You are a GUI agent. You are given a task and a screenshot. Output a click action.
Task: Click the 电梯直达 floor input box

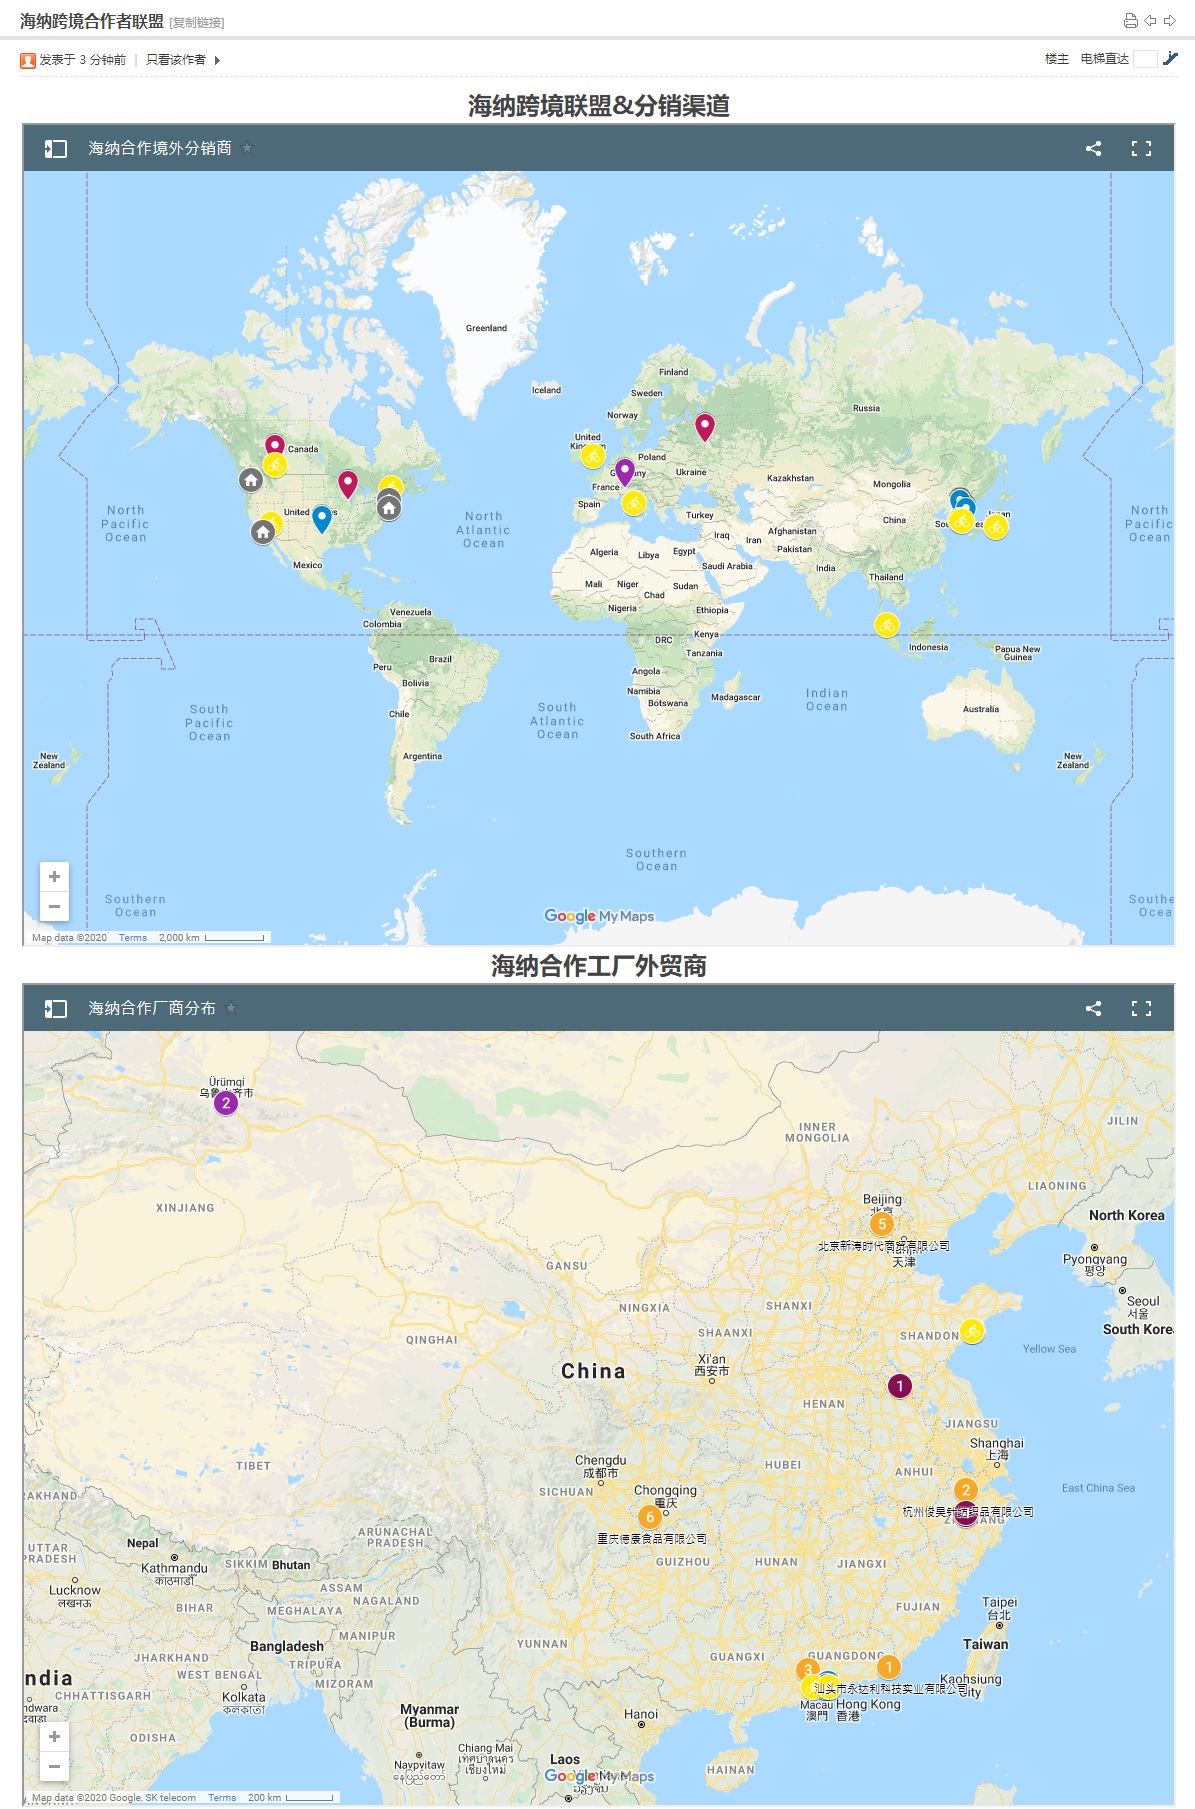click(1145, 59)
